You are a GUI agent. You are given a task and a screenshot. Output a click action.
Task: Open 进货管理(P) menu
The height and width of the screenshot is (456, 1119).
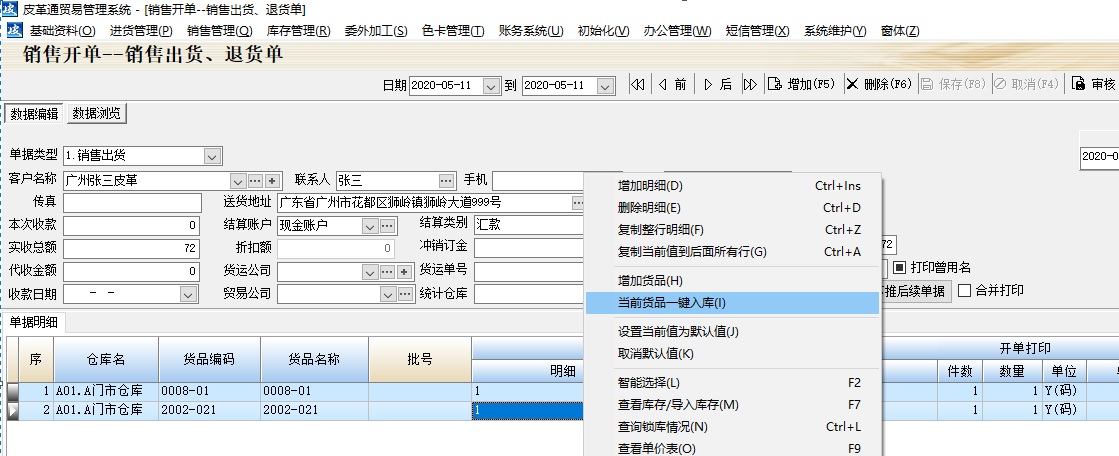[141, 31]
